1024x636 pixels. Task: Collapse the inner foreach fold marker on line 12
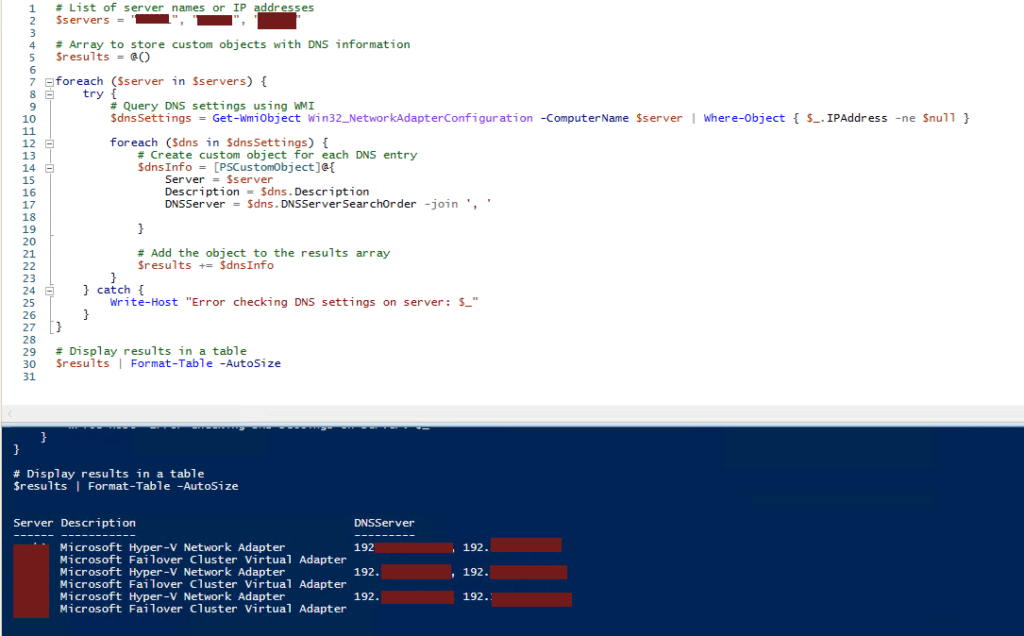(x=49, y=142)
